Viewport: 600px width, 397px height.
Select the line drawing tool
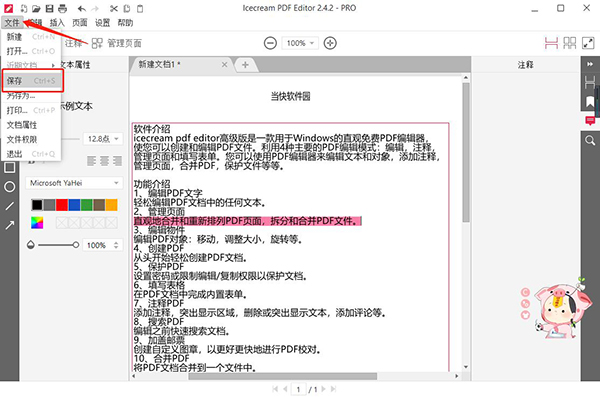10,206
